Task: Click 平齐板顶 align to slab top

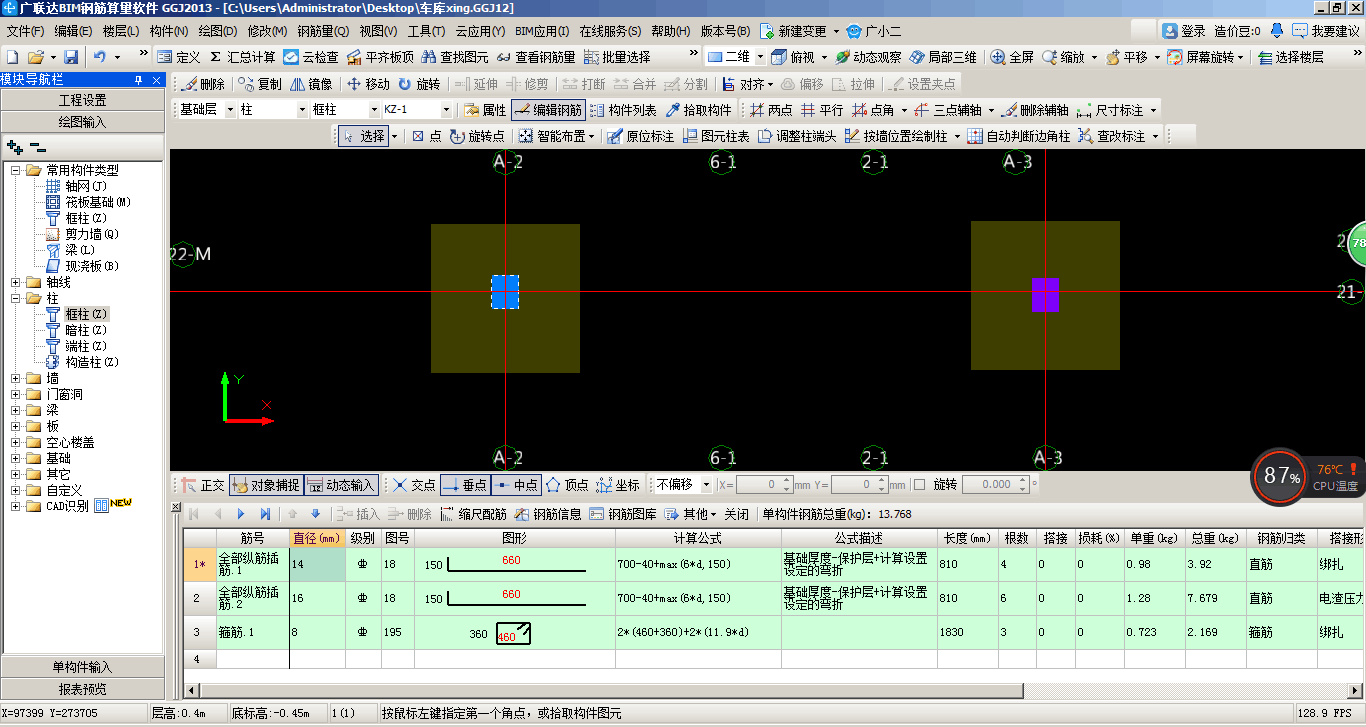Action: click(380, 57)
